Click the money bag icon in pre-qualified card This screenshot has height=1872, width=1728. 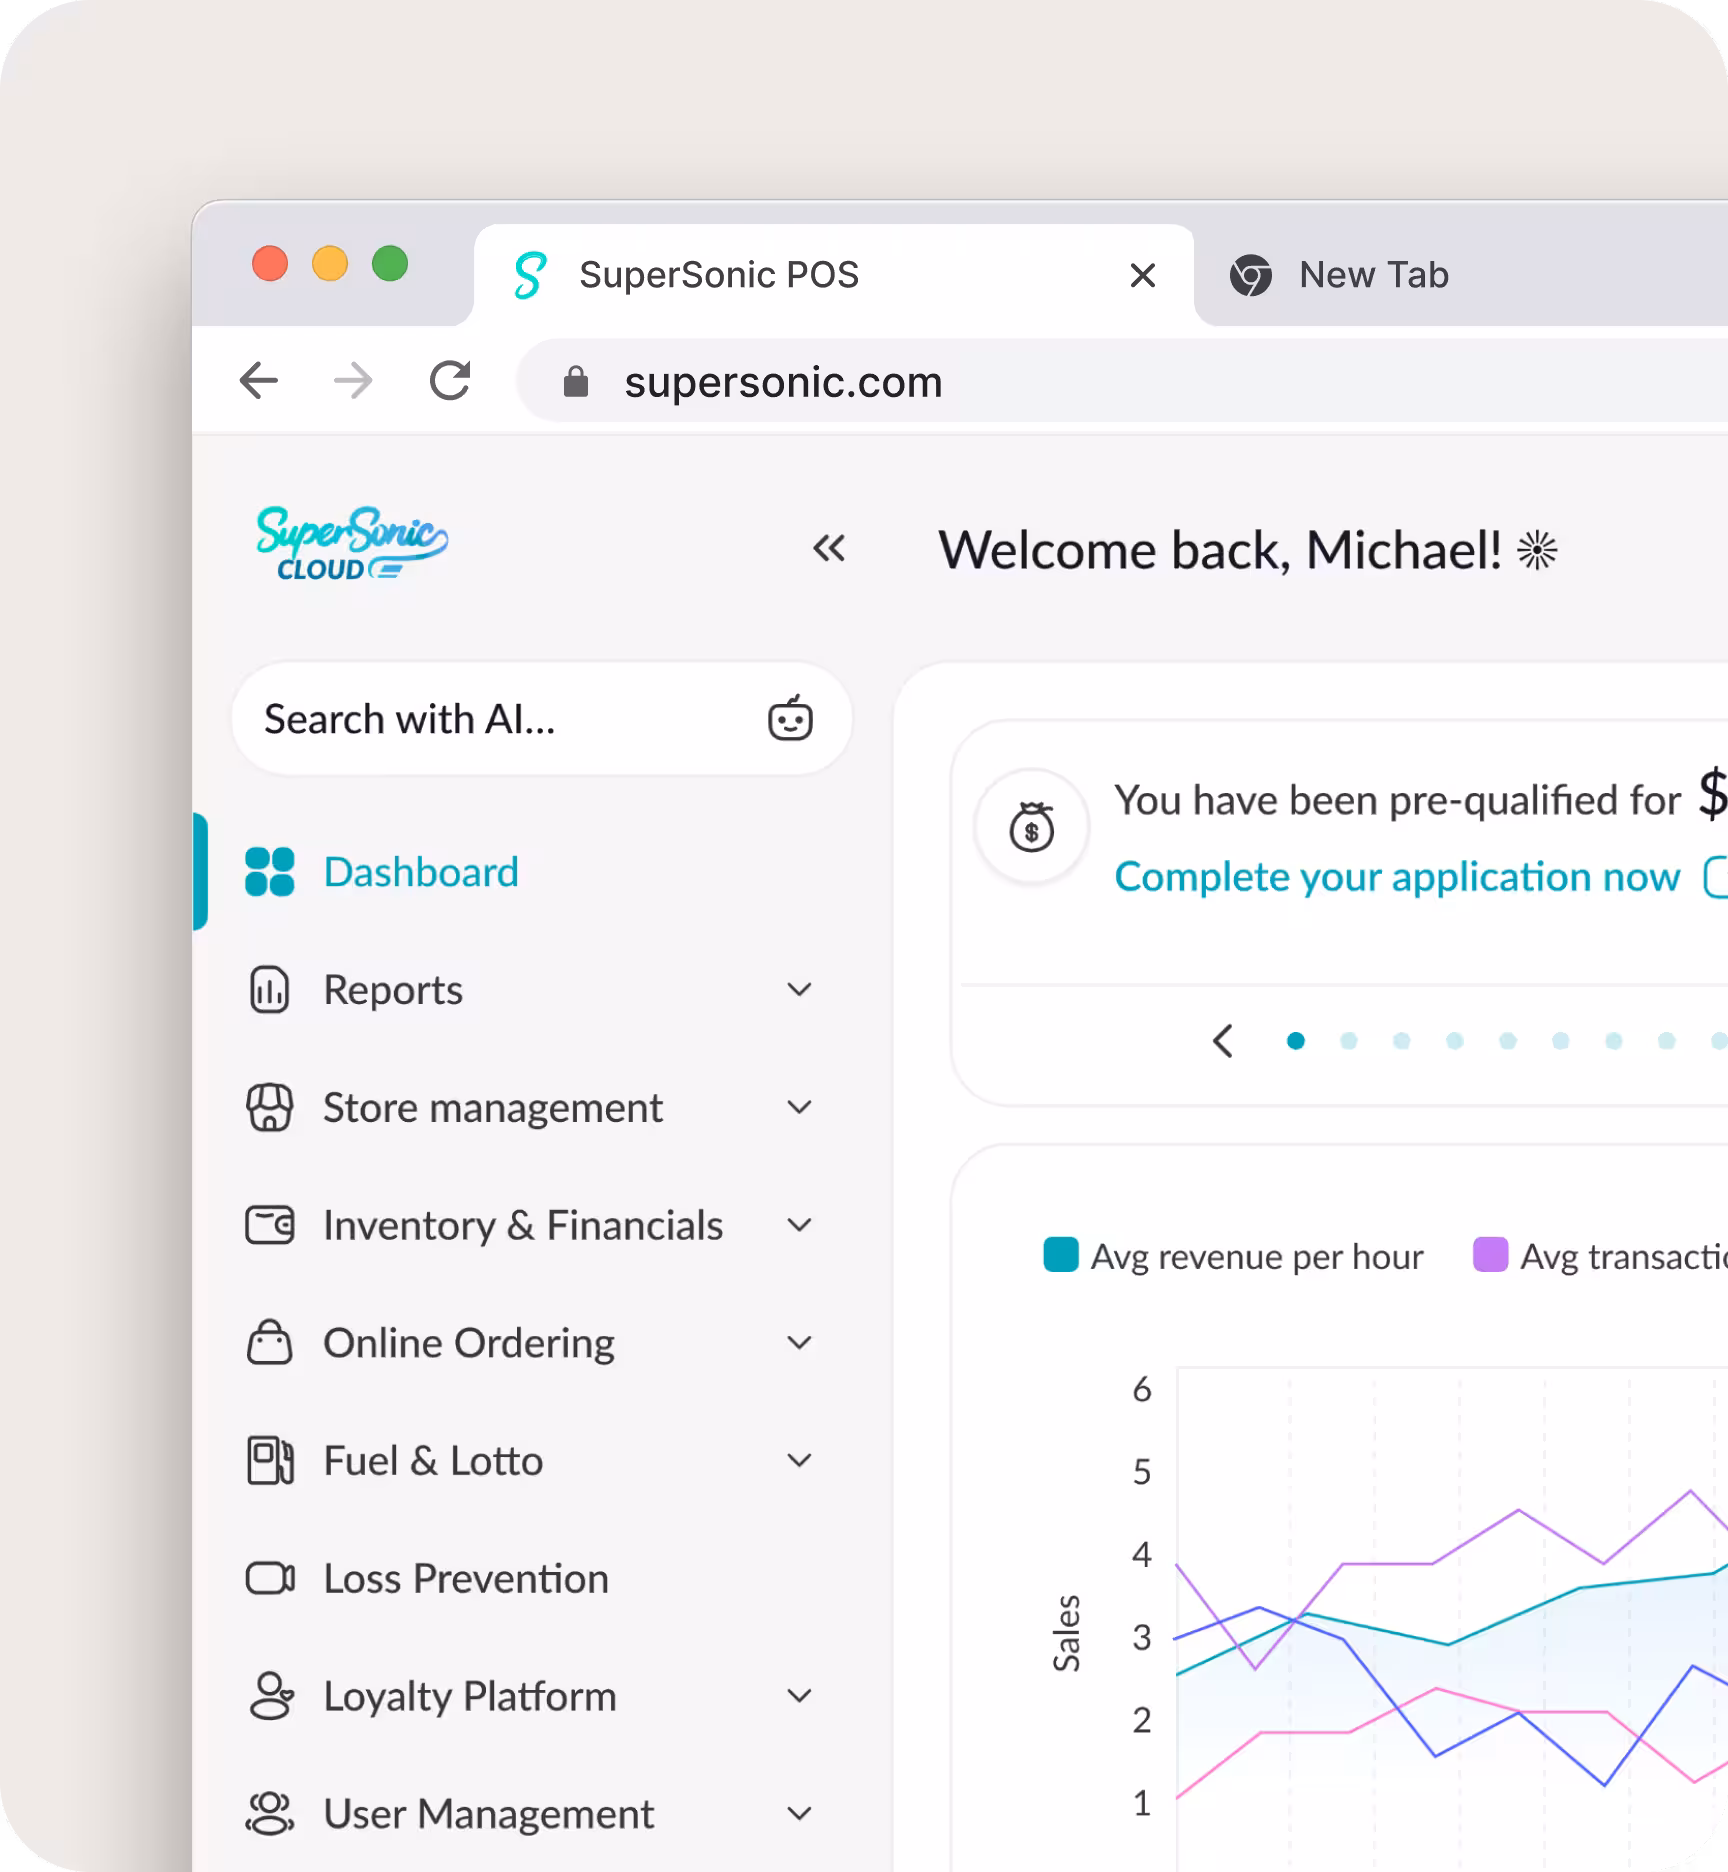pos(1032,828)
